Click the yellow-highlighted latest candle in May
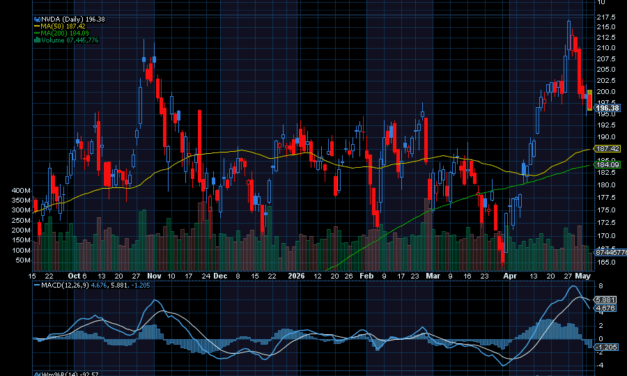Screen dimensions: 627x376 pos(590,100)
